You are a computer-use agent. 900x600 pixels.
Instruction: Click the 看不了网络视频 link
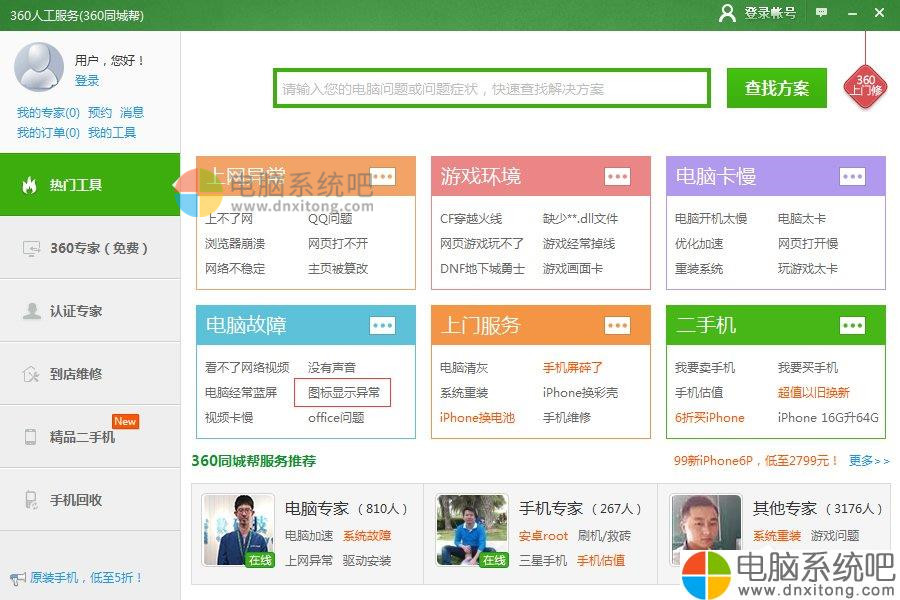pyautogui.click(x=247, y=367)
